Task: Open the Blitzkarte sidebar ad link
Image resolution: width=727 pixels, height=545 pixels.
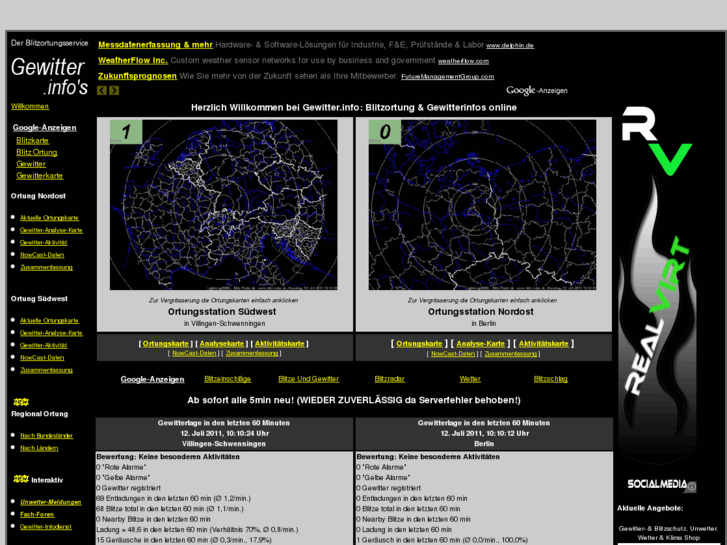Action: click(32, 141)
